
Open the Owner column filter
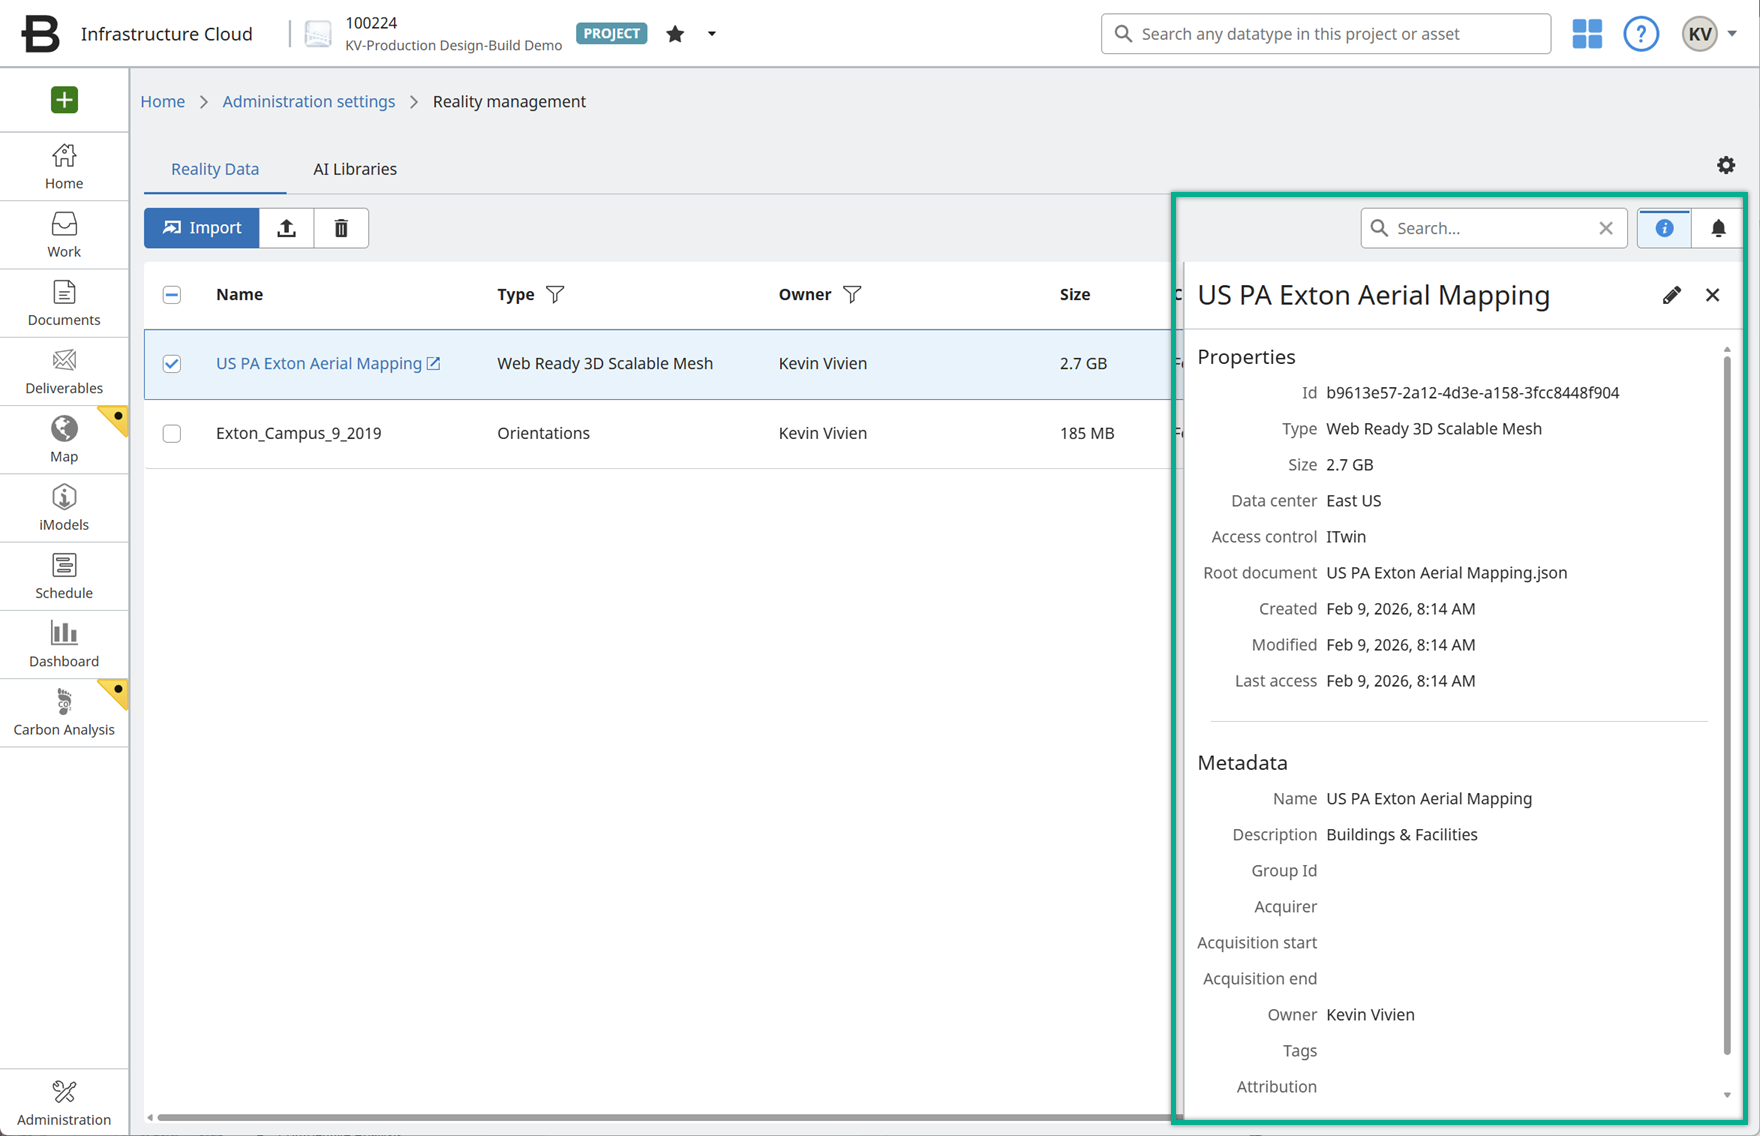coord(852,295)
